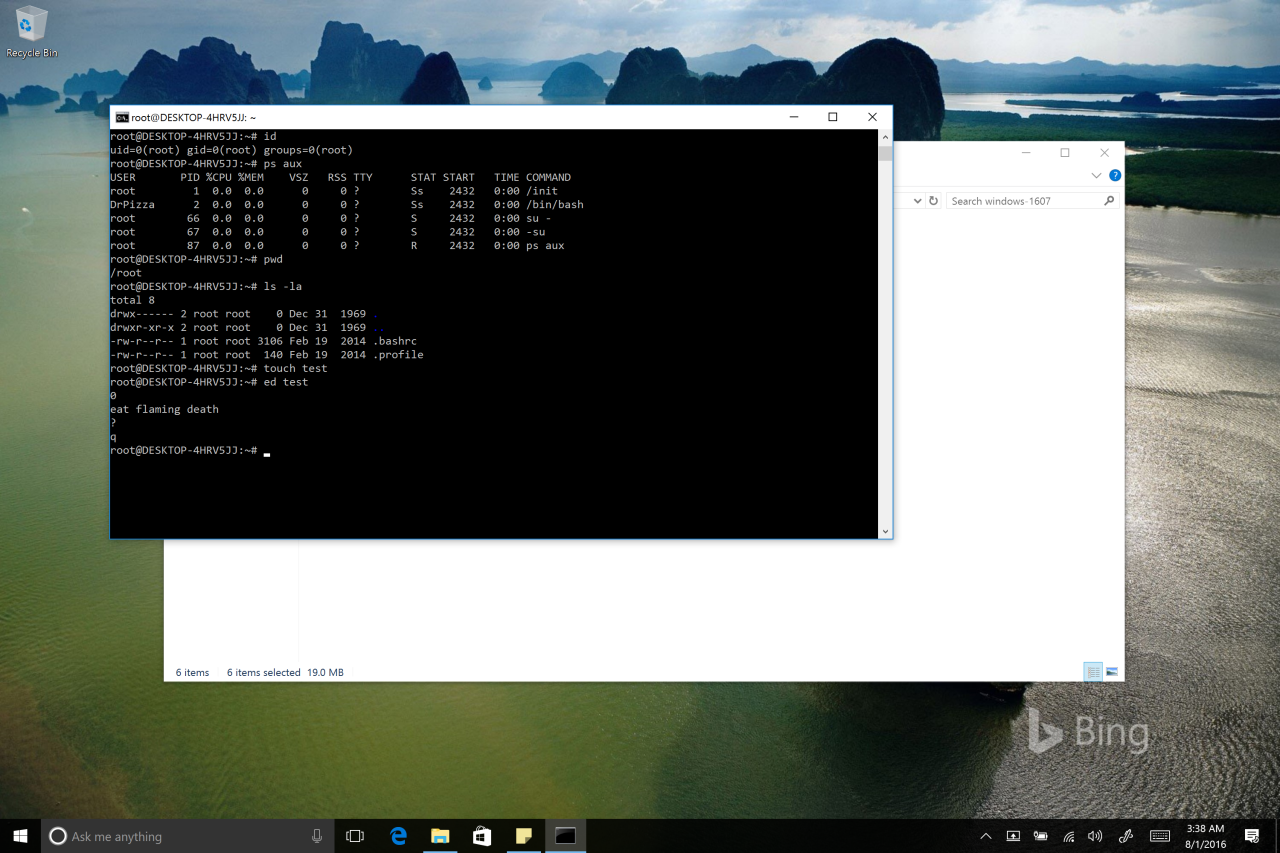This screenshot has width=1280, height=853.
Task: Open Sticky Notes from the taskbar
Action: (x=523, y=836)
